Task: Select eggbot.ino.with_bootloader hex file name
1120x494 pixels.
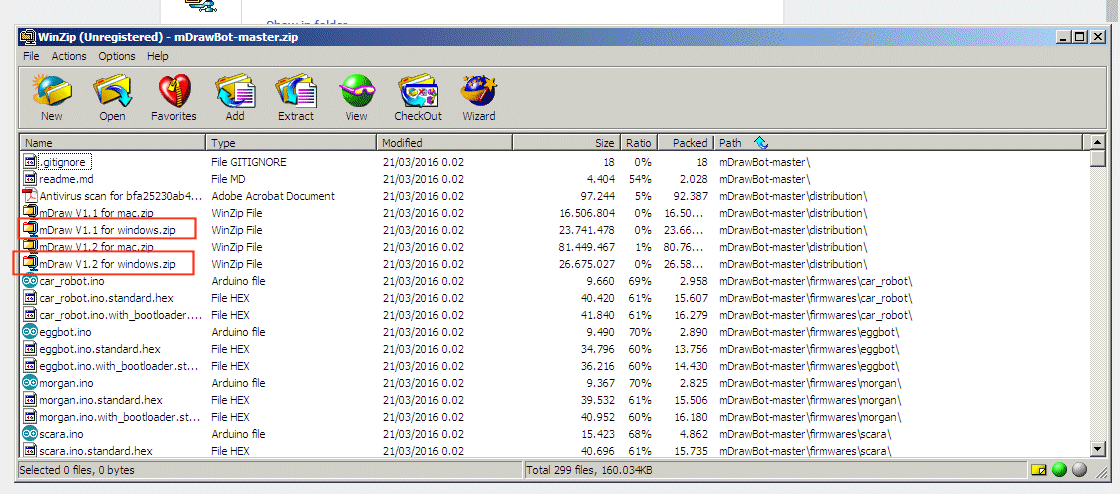Action: pyautogui.click(x=119, y=366)
